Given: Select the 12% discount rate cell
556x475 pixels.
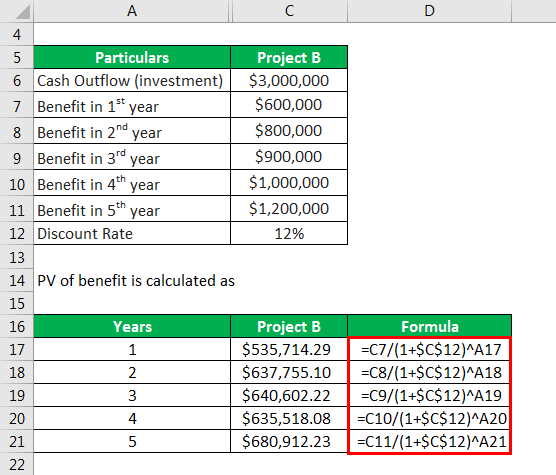Looking at the screenshot, I should pyautogui.click(x=289, y=234).
